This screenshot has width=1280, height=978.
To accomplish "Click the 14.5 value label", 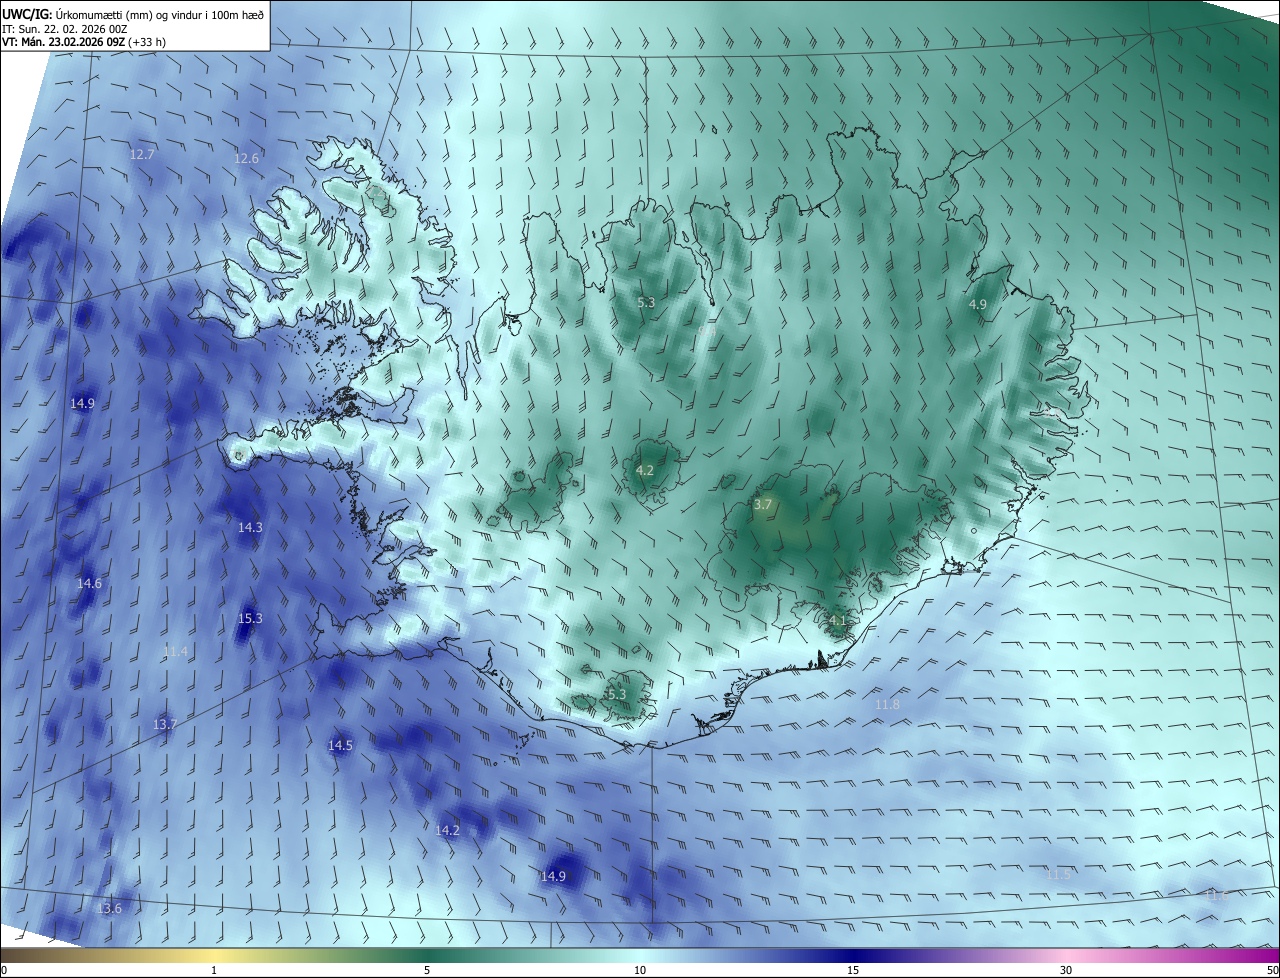I will tap(340, 745).
